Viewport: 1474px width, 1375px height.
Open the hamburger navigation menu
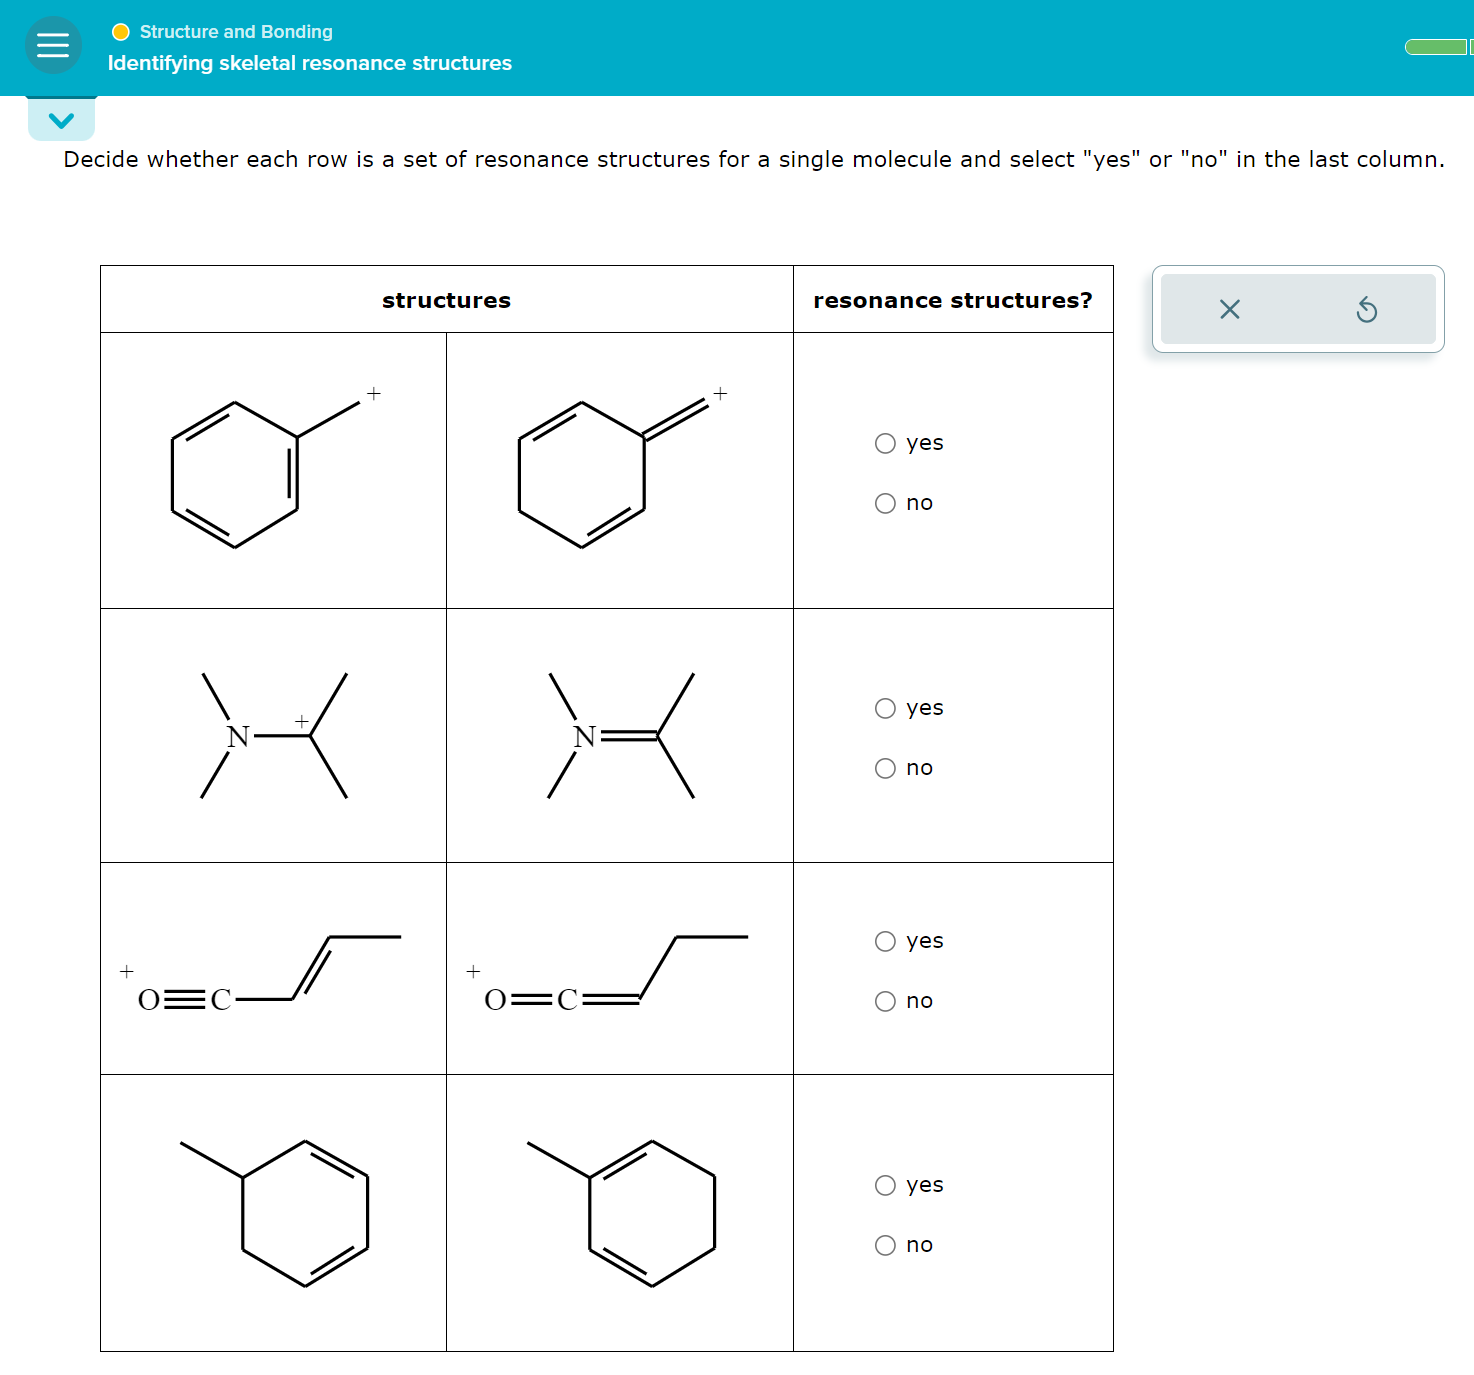point(53,45)
